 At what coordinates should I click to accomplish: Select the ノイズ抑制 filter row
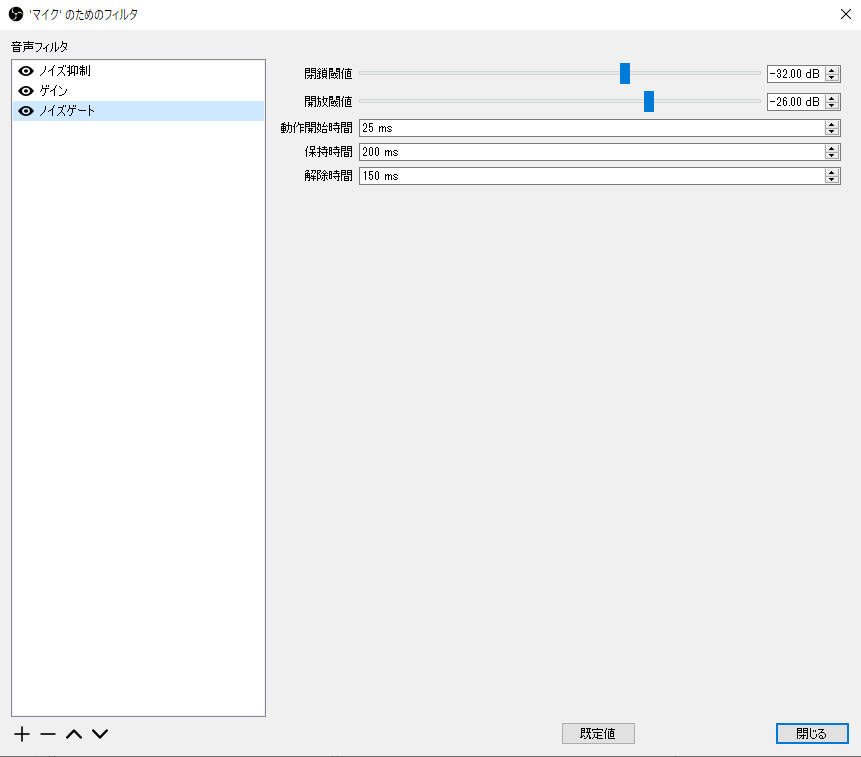point(138,71)
